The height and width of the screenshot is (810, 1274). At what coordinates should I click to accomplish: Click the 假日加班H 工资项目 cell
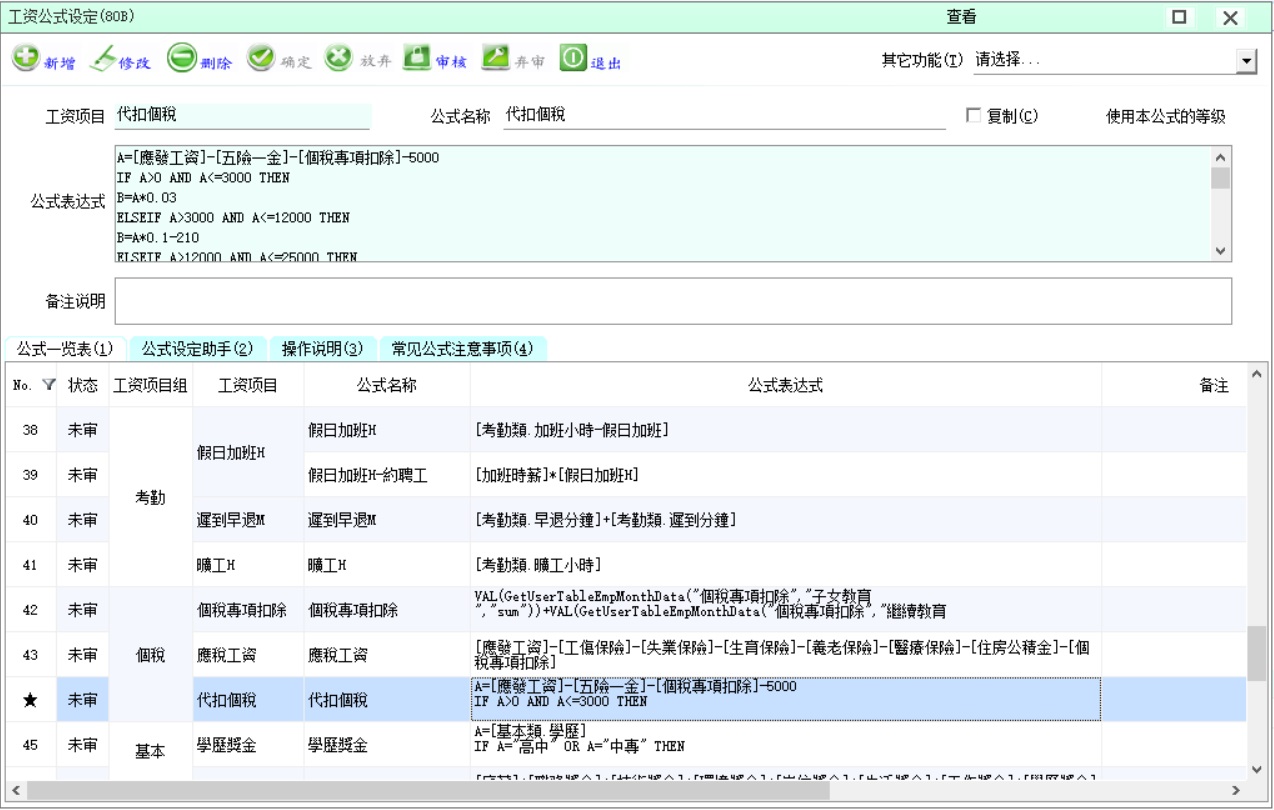coord(248,452)
